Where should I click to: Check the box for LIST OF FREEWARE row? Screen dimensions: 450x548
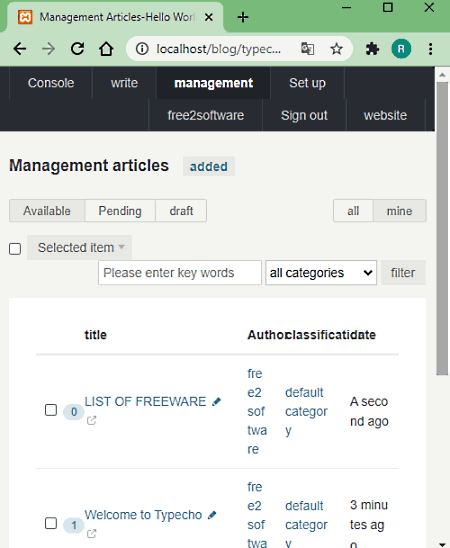(51, 410)
